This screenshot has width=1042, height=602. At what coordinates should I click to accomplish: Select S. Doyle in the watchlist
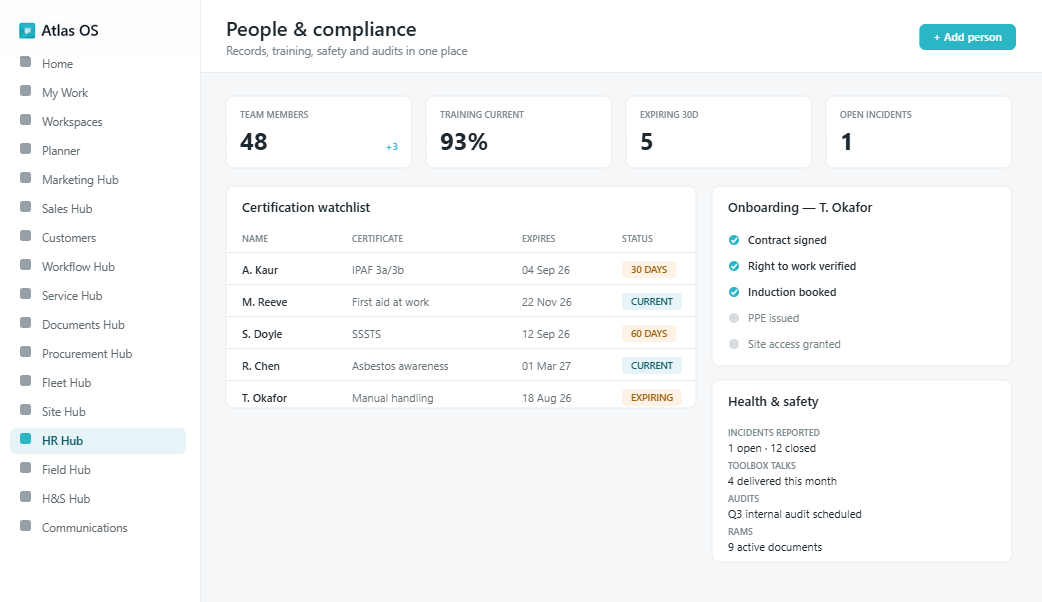coord(262,334)
